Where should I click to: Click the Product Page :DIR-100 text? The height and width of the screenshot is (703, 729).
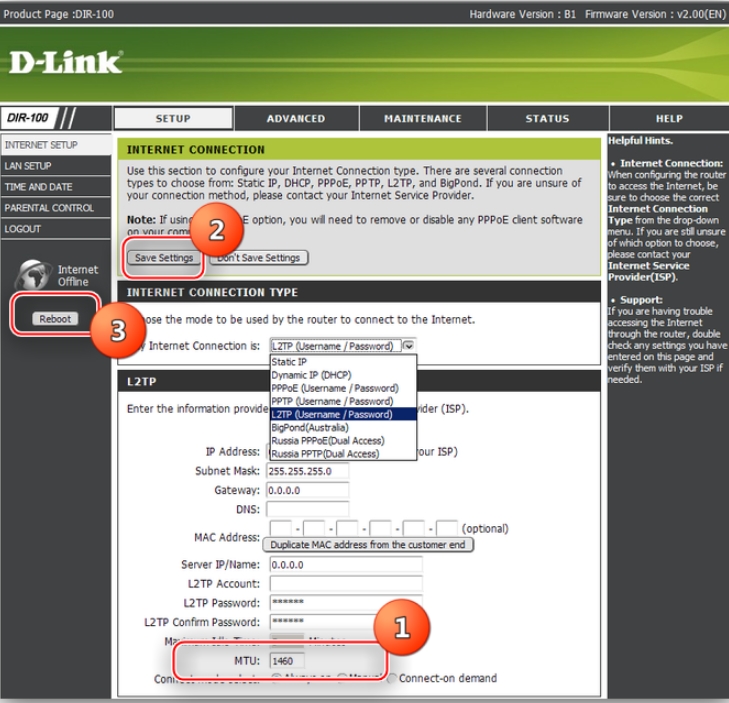coord(59,14)
